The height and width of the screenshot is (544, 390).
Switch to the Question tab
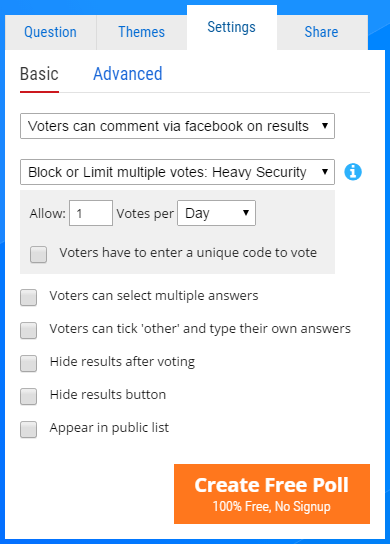pos(51,32)
